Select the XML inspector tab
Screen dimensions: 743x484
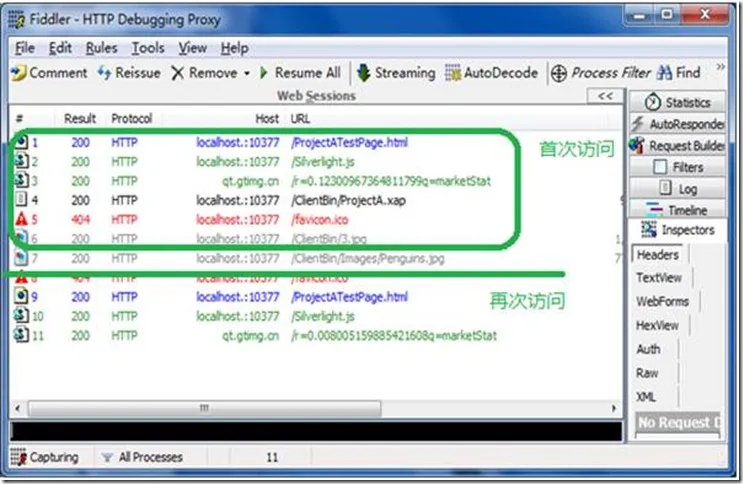coord(646,396)
